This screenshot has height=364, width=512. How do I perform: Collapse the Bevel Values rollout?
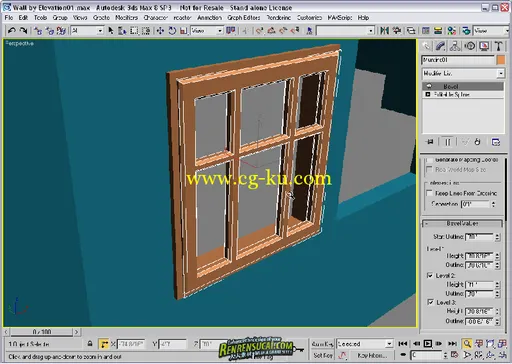pyautogui.click(x=462, y=223)
